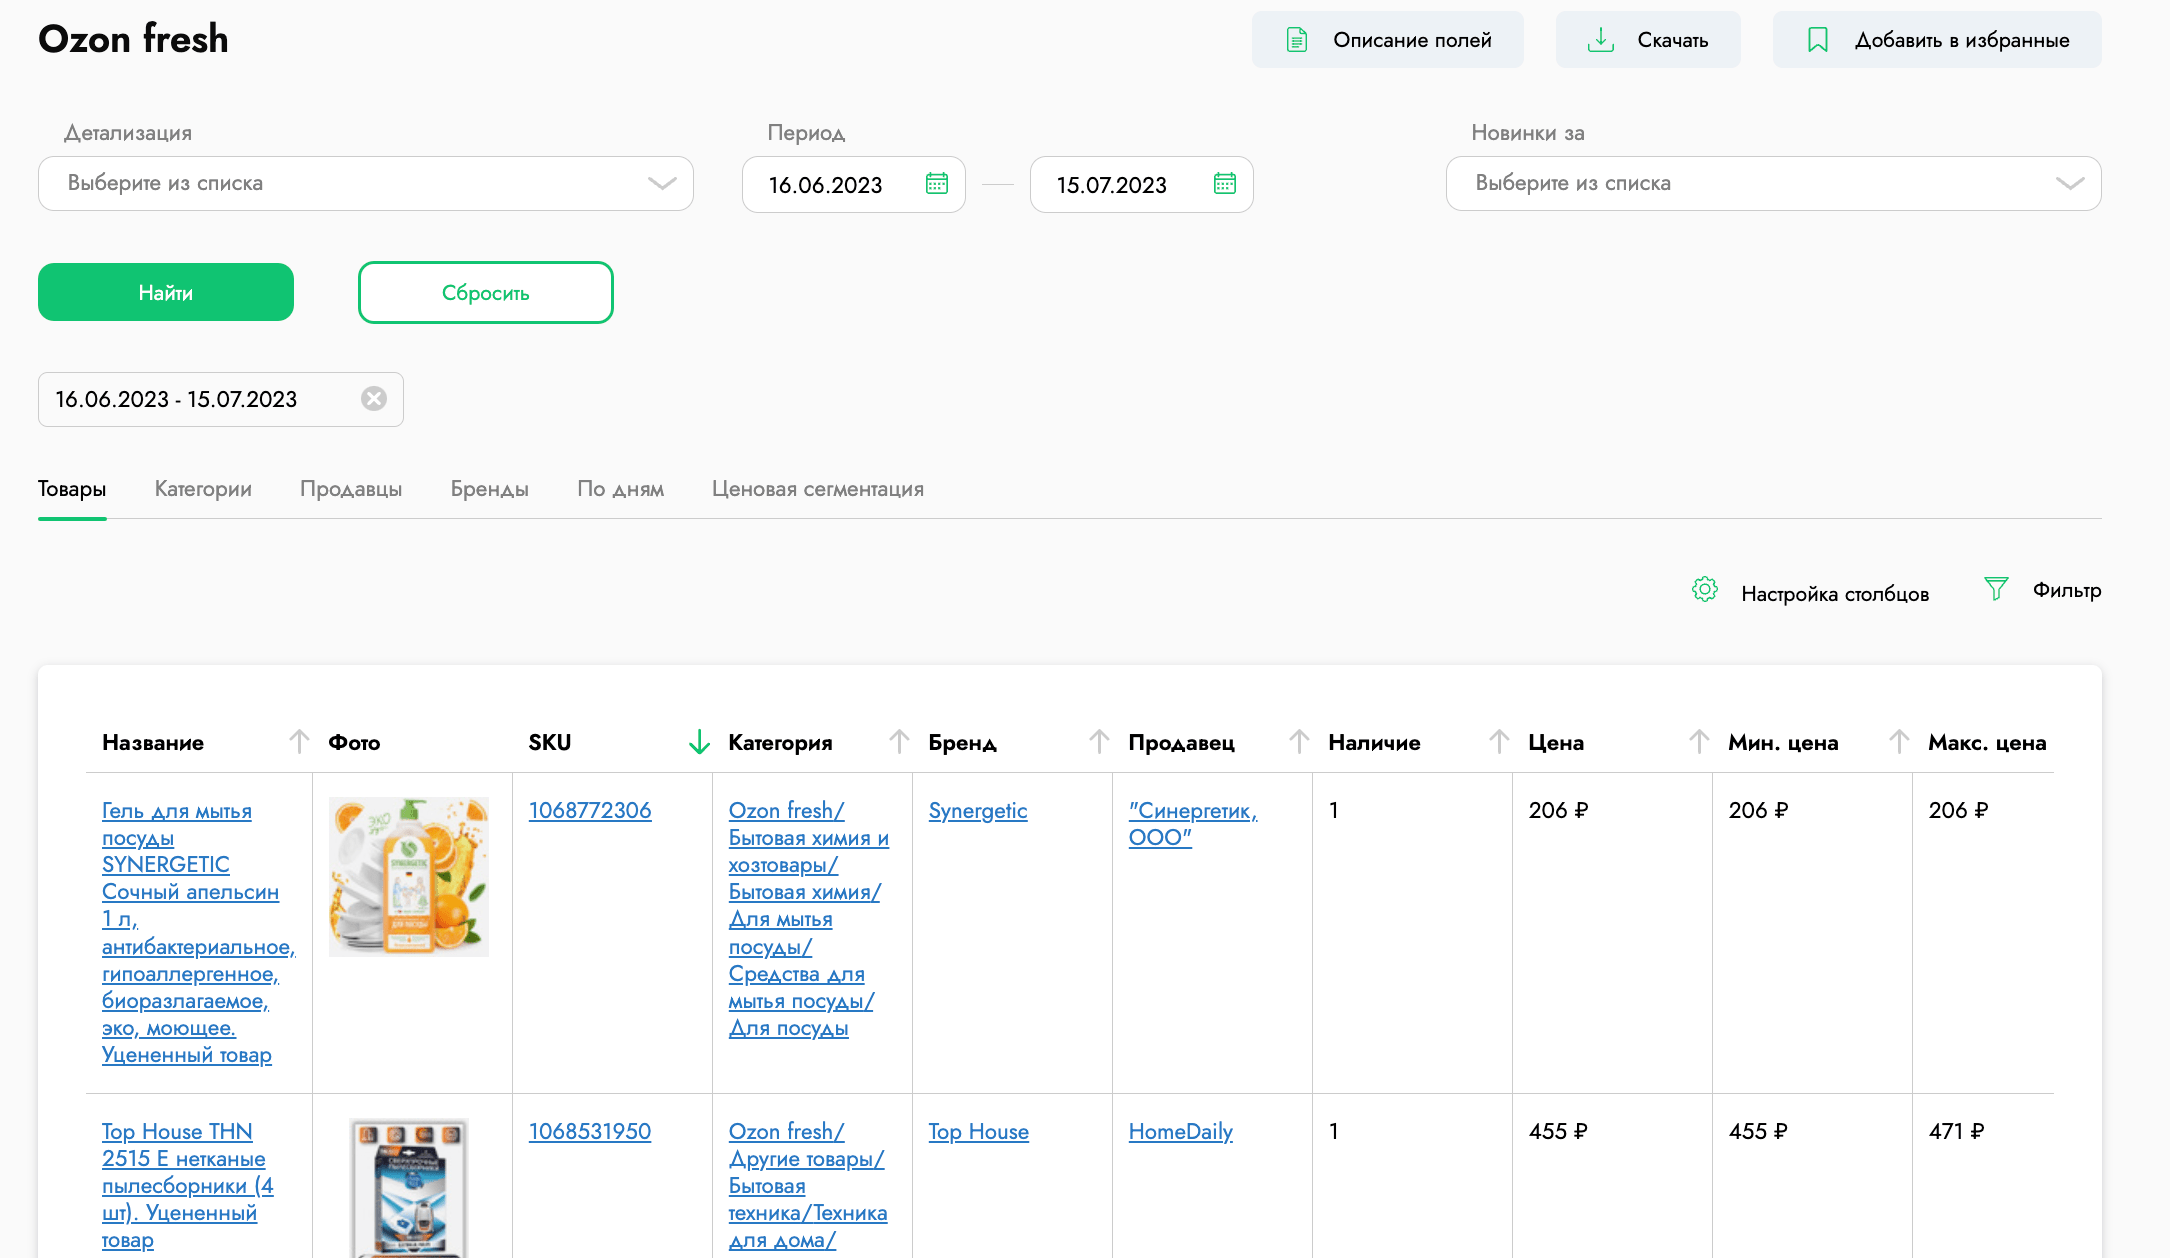2170x1258 pixels.
Task: Expand the Детализация dropdown
Action: (366, 183)
